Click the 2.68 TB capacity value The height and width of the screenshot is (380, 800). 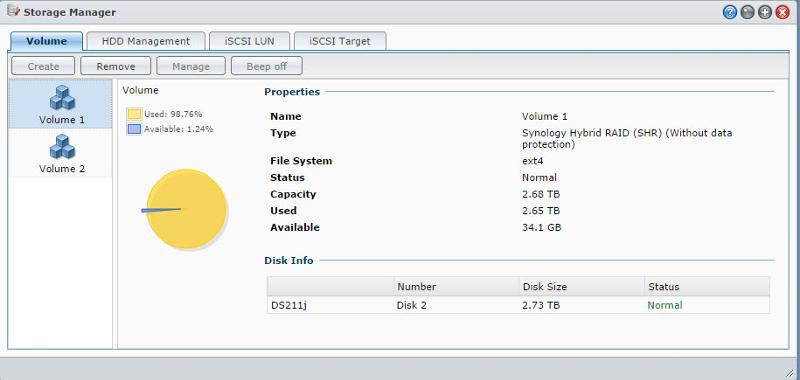[541, 194]
